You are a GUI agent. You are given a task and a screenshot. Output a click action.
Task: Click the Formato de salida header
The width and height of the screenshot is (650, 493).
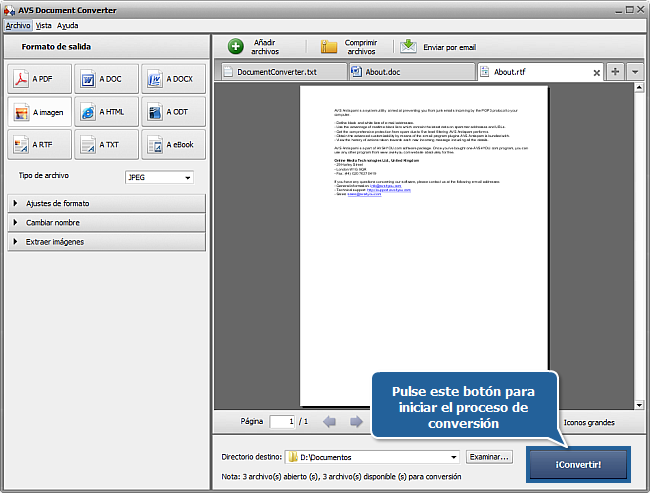tap(56, 47)
